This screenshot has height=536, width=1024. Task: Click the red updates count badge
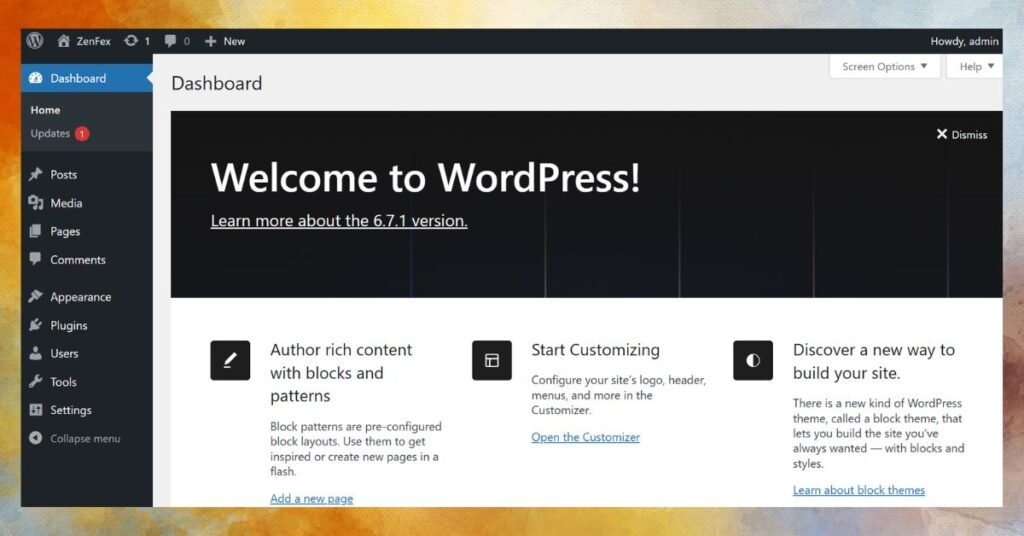82,134
